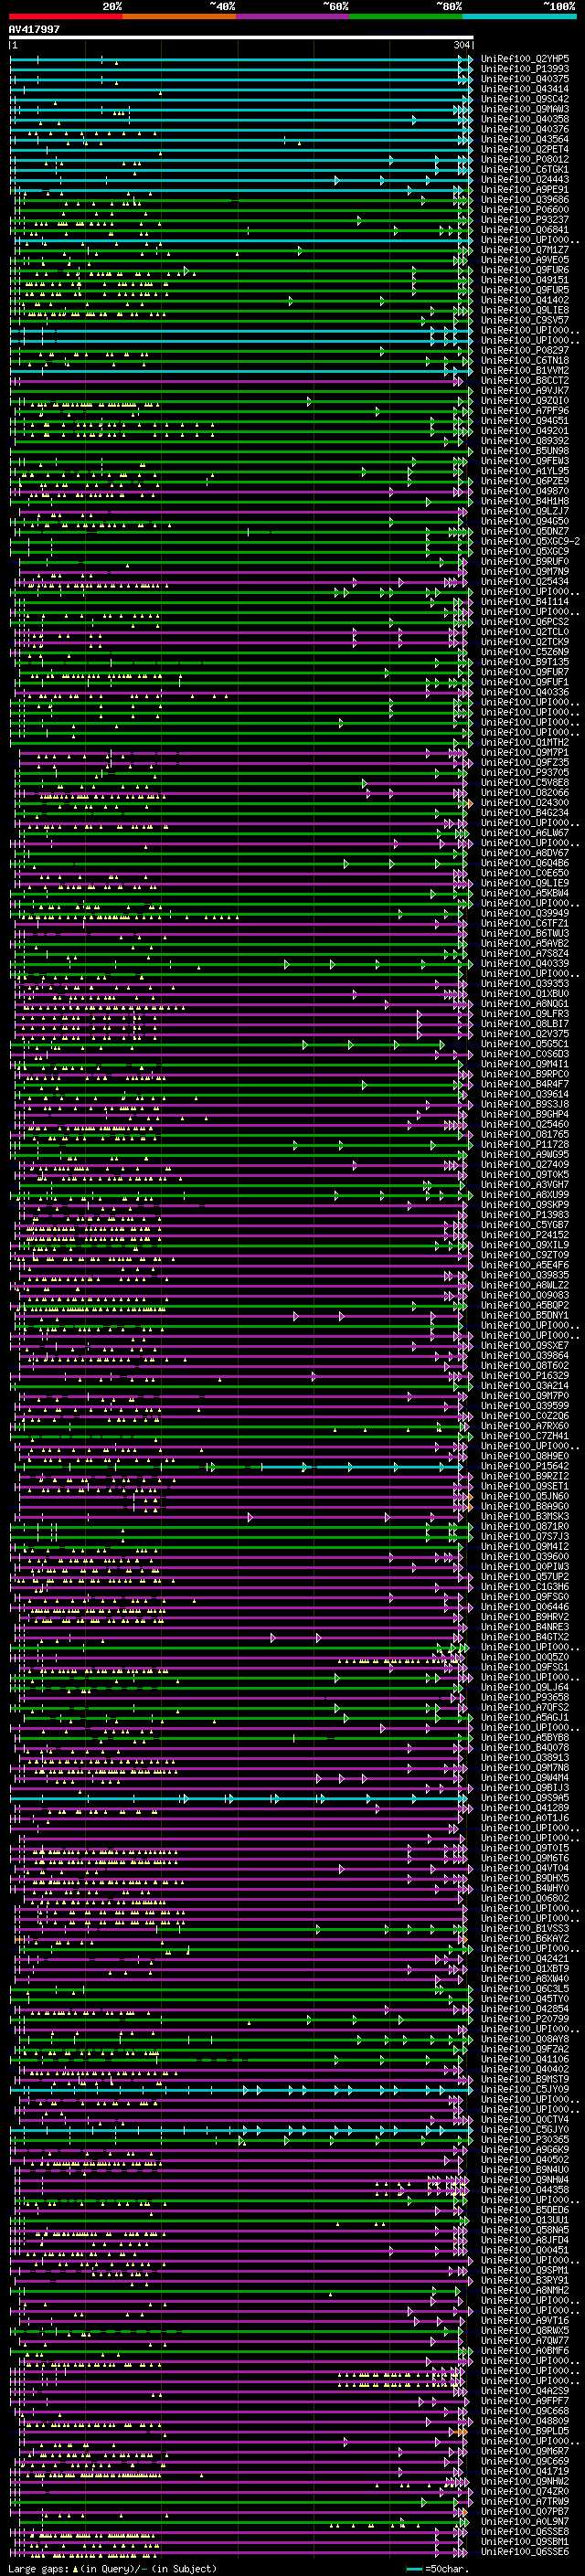The width and height of the screenshot is (585, 2576).
Task: Select the AV417997 query name
Action: 34,30
